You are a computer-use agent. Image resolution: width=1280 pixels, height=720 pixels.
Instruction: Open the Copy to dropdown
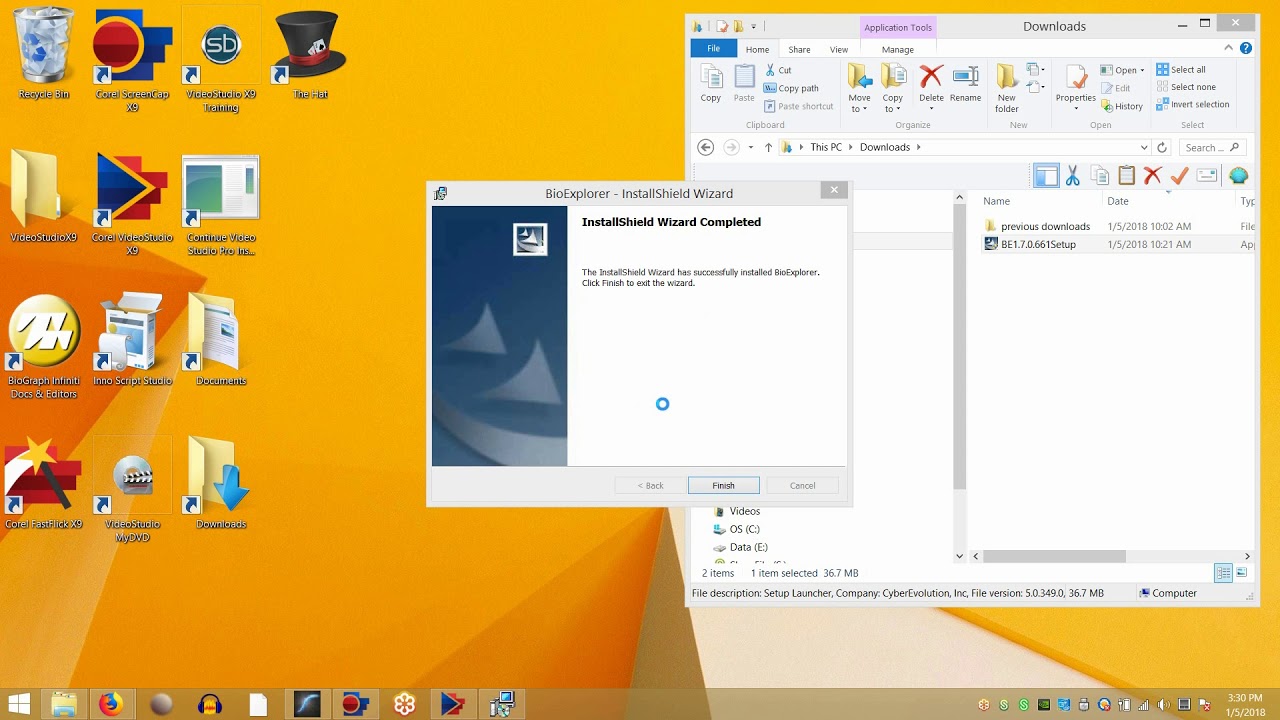[892, 87]
